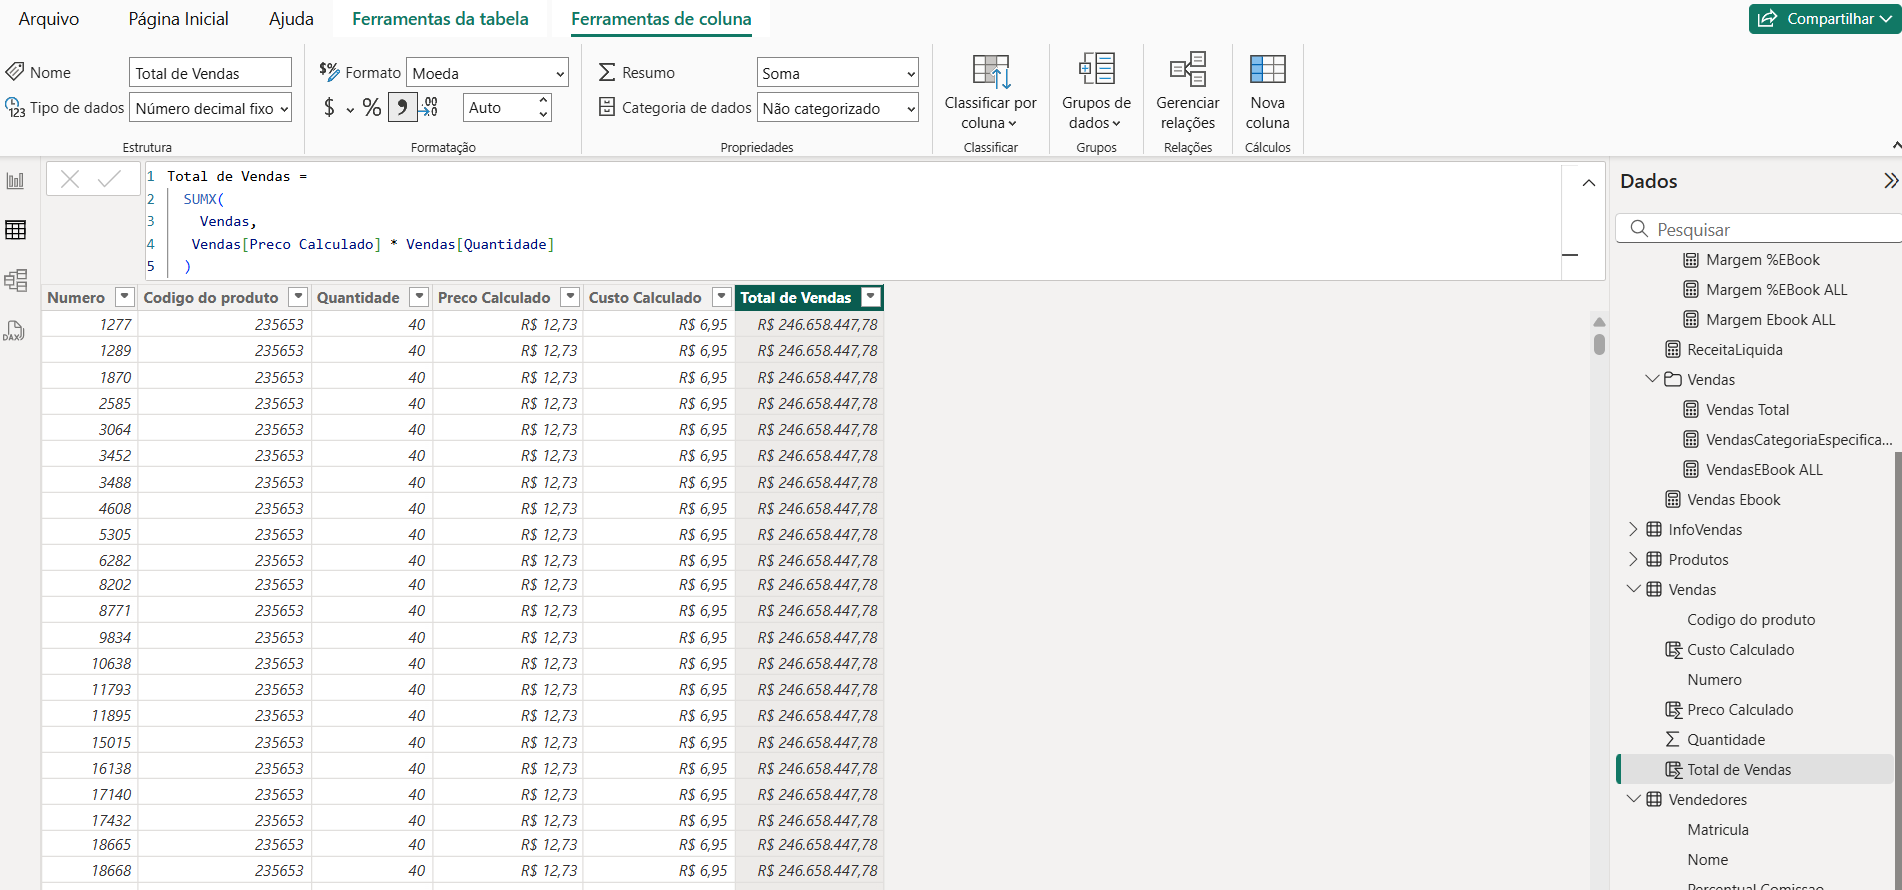Click the currency dollar format icon
Screen dimensions: 1902x890
[x=329, y=107]
